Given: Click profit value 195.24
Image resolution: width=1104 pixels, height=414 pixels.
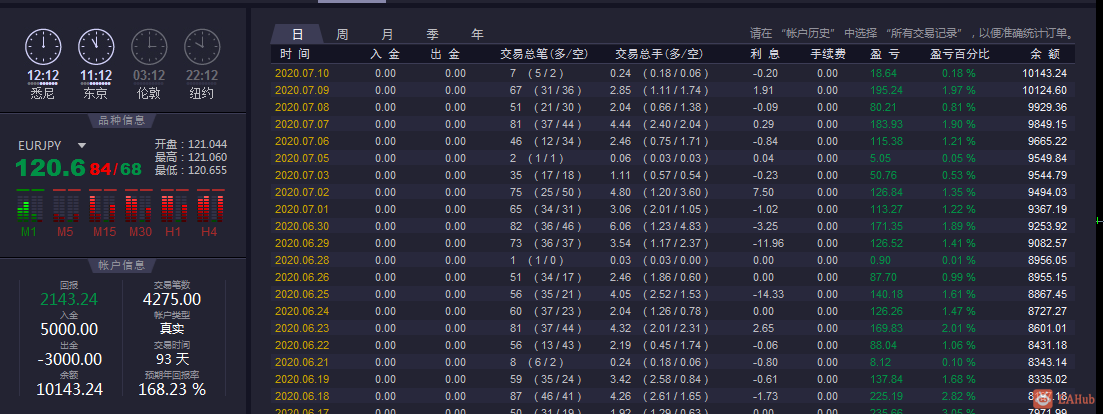Looking at the screenshot, I should coord(886,90).
